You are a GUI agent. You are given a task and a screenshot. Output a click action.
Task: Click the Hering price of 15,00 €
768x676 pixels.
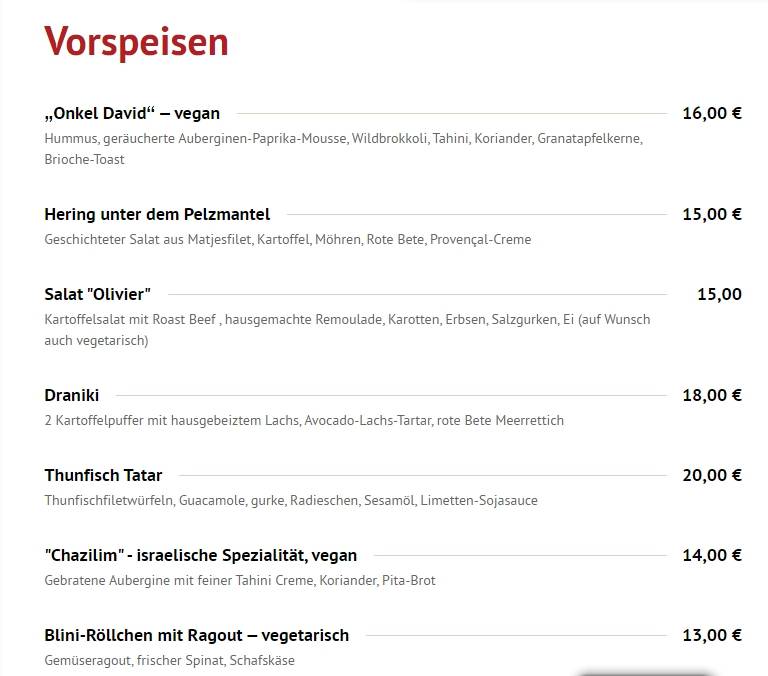point(712,214)
